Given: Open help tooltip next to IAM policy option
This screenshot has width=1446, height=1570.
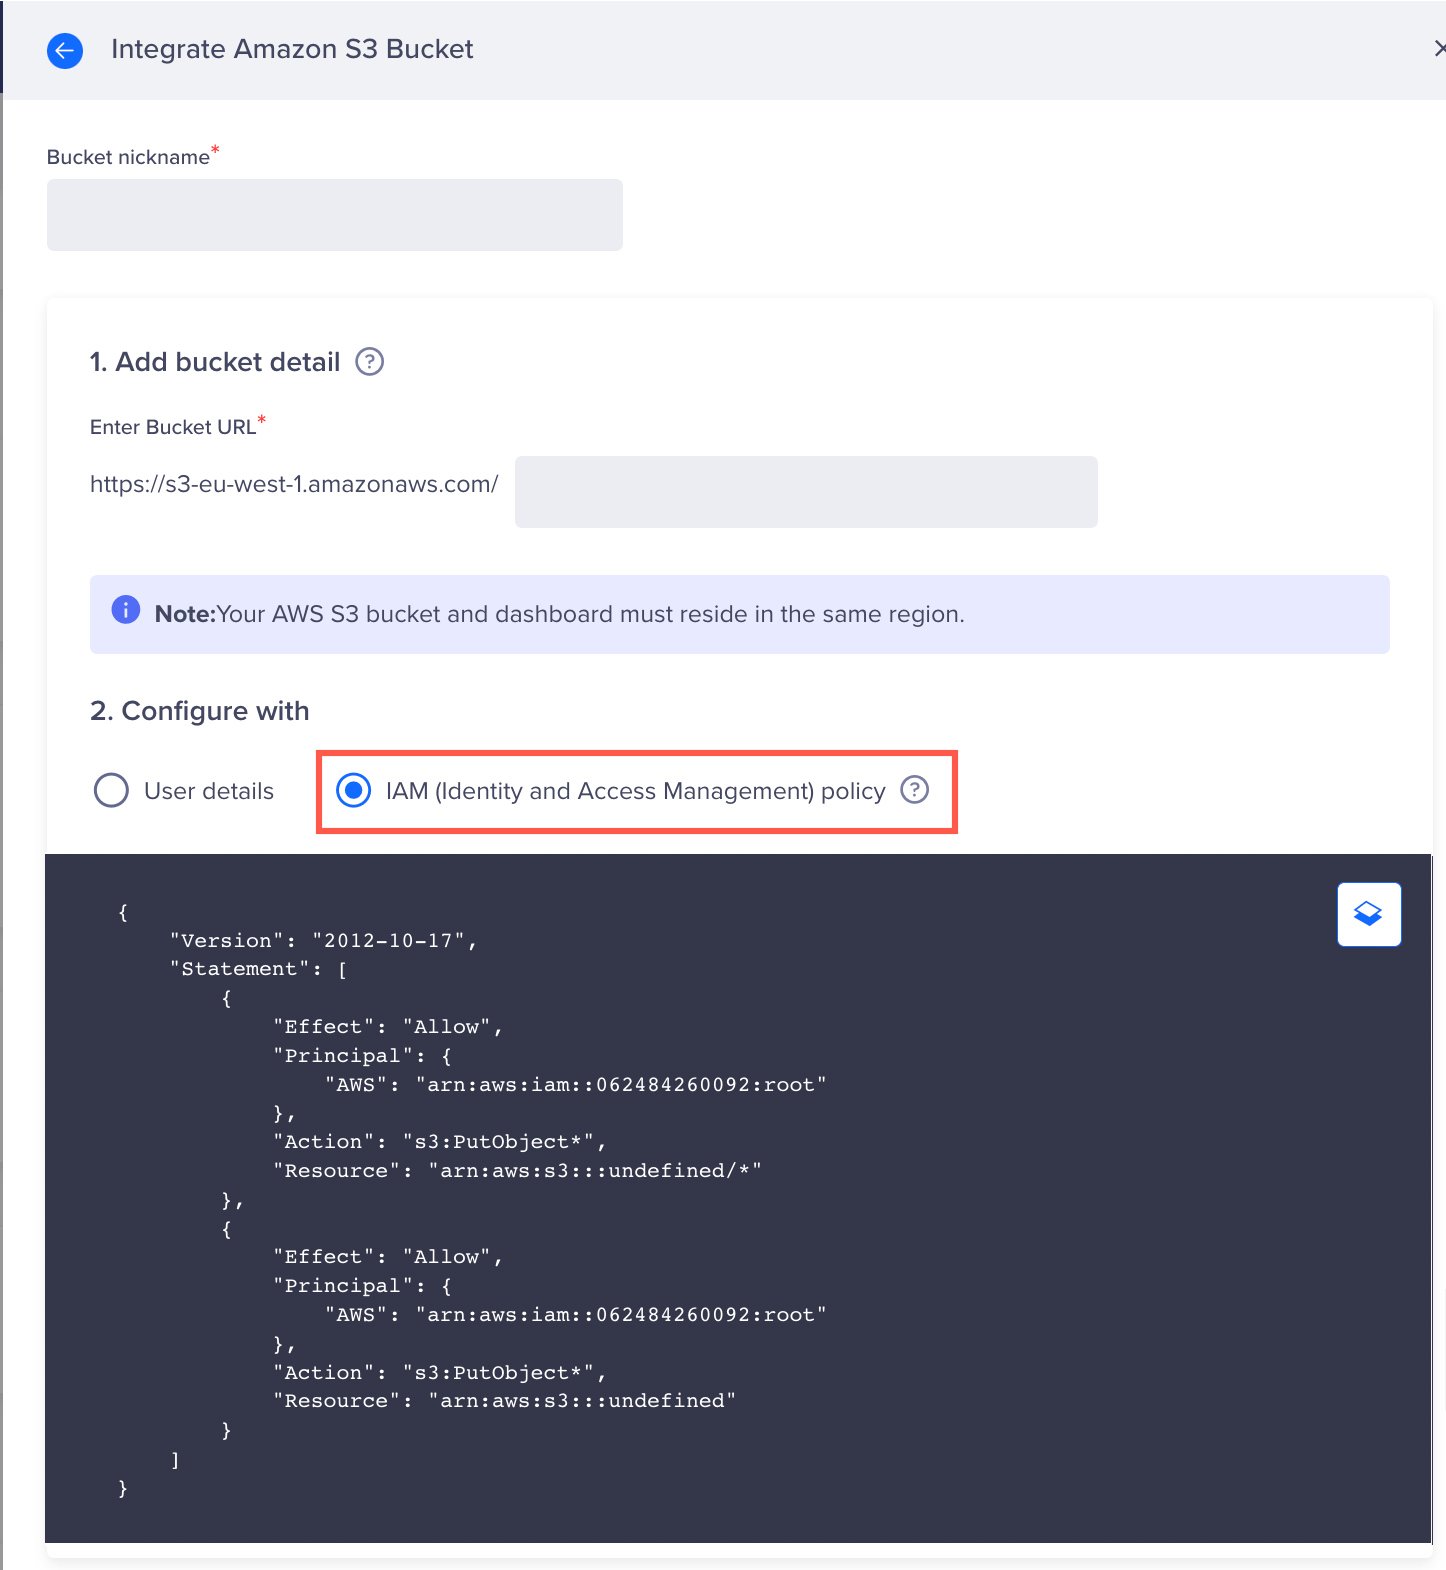Looking at the screenshot, I should click(914, 790).
